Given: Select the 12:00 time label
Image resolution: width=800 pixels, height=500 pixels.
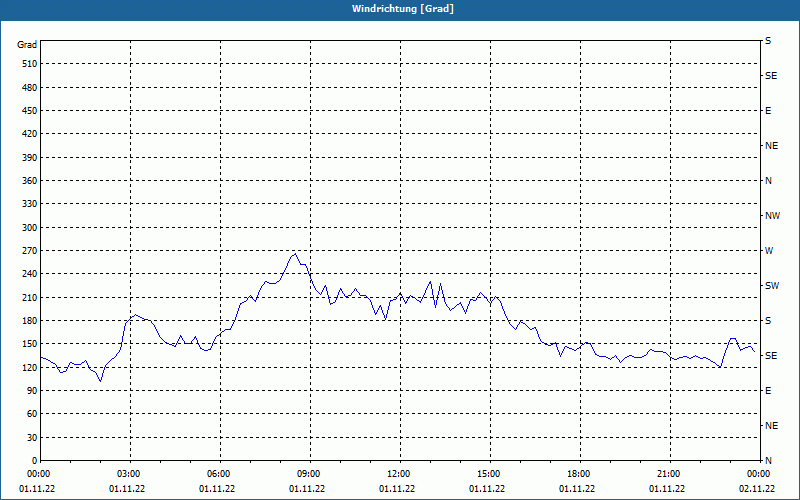Looking at the screenshot, I should pyautogui.click(x=400, y=474).
